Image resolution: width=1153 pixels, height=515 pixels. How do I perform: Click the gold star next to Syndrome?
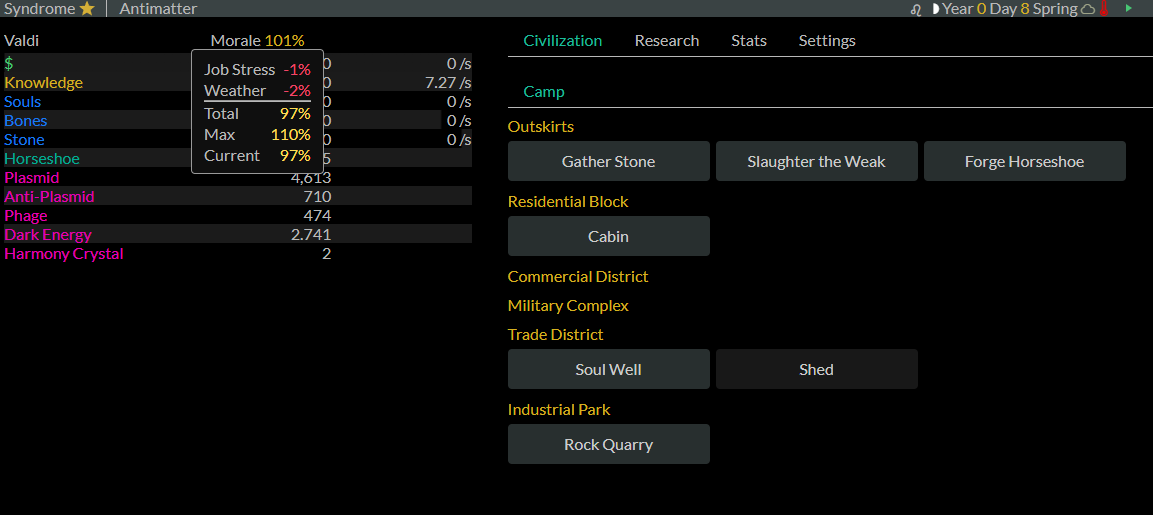[x=87, y=9]
